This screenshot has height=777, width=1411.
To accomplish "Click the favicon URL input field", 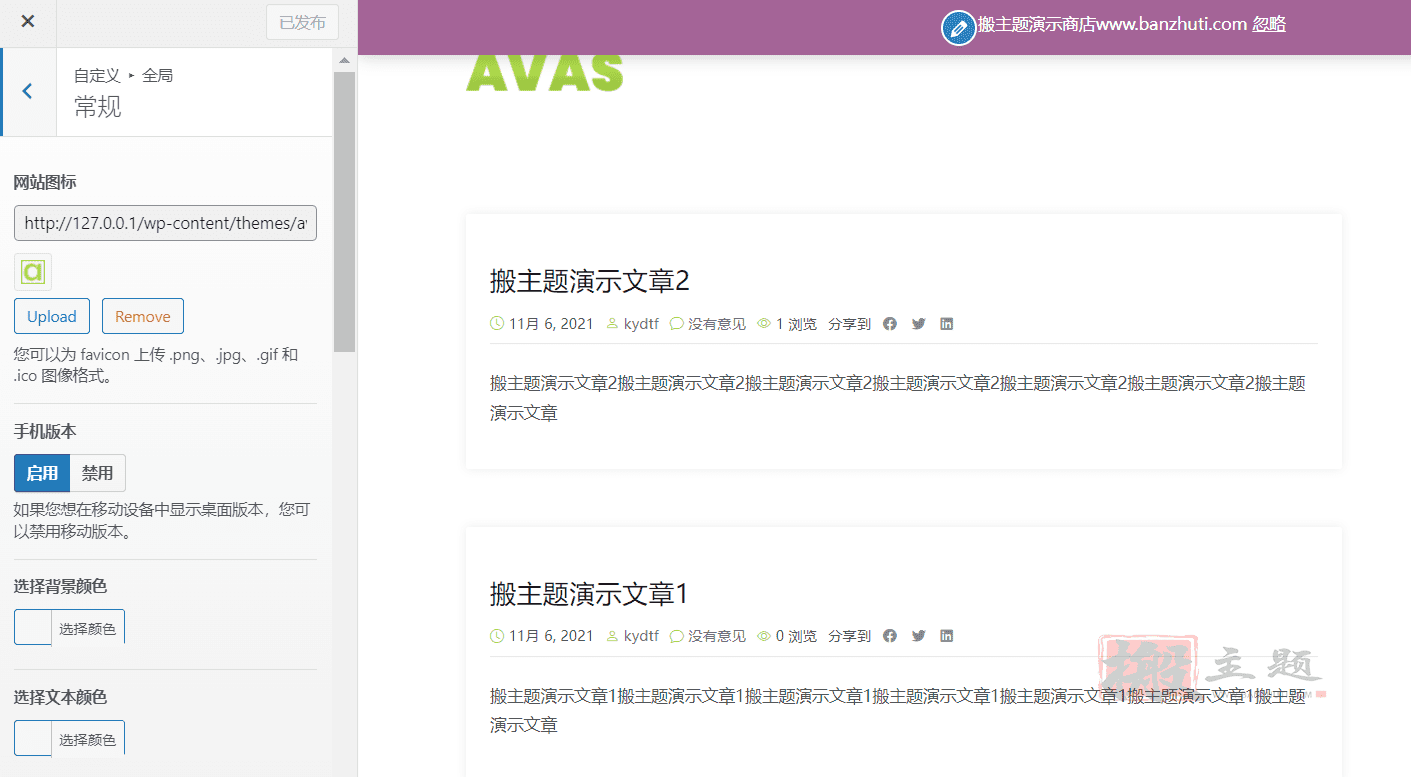I will click(x=165, y=223).
